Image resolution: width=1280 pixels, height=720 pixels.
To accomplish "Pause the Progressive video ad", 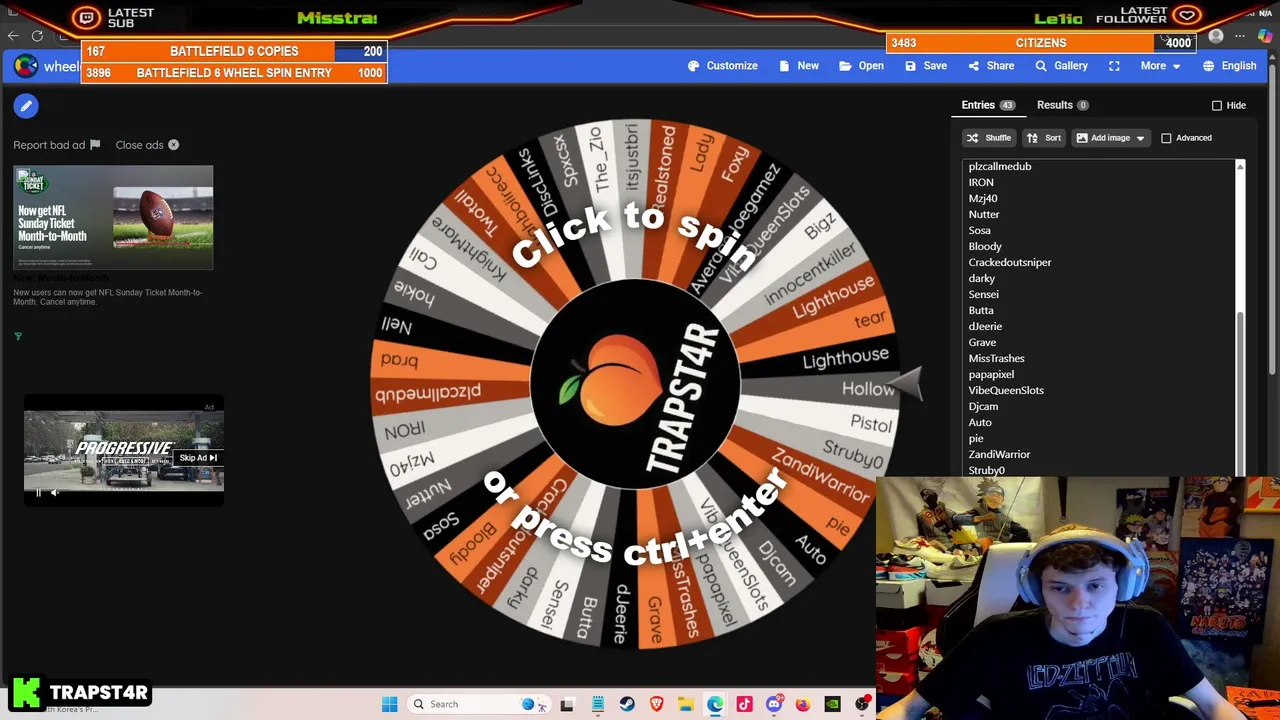I will tap(39, 492).
